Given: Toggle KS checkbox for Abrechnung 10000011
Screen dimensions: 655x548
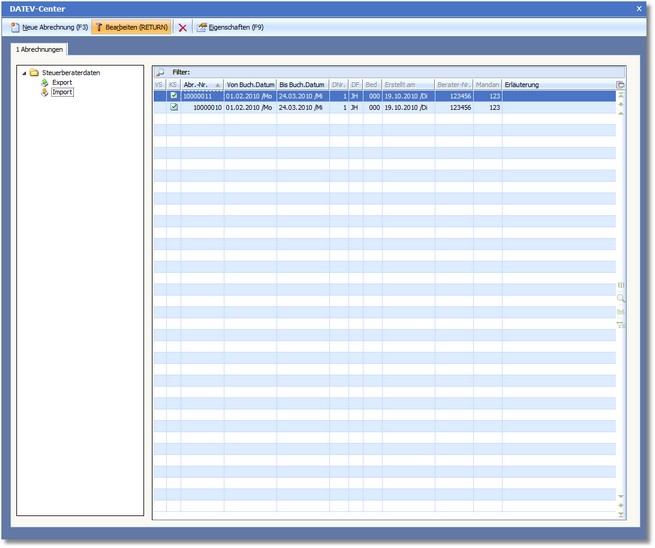Looking at the screenshot, I should 174,96.
